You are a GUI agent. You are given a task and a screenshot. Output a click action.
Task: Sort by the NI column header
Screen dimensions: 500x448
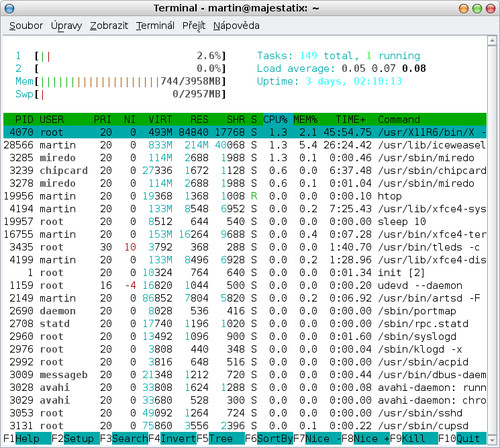click(x=130, y=119)
